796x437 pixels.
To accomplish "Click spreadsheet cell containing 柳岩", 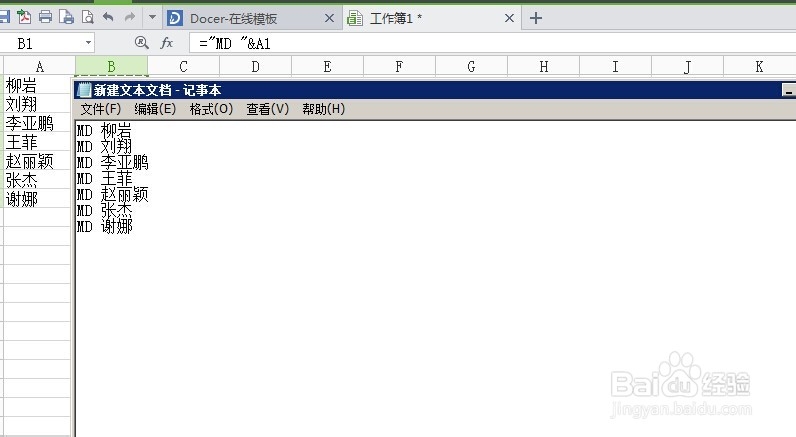I will click(x=38, y=85).
